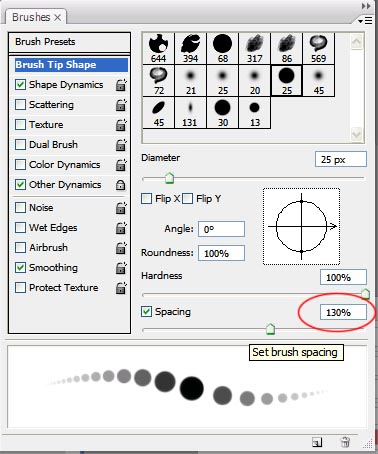Select the 644 brush preset thumbnail
Screen dimensions: 378x454
158,49
